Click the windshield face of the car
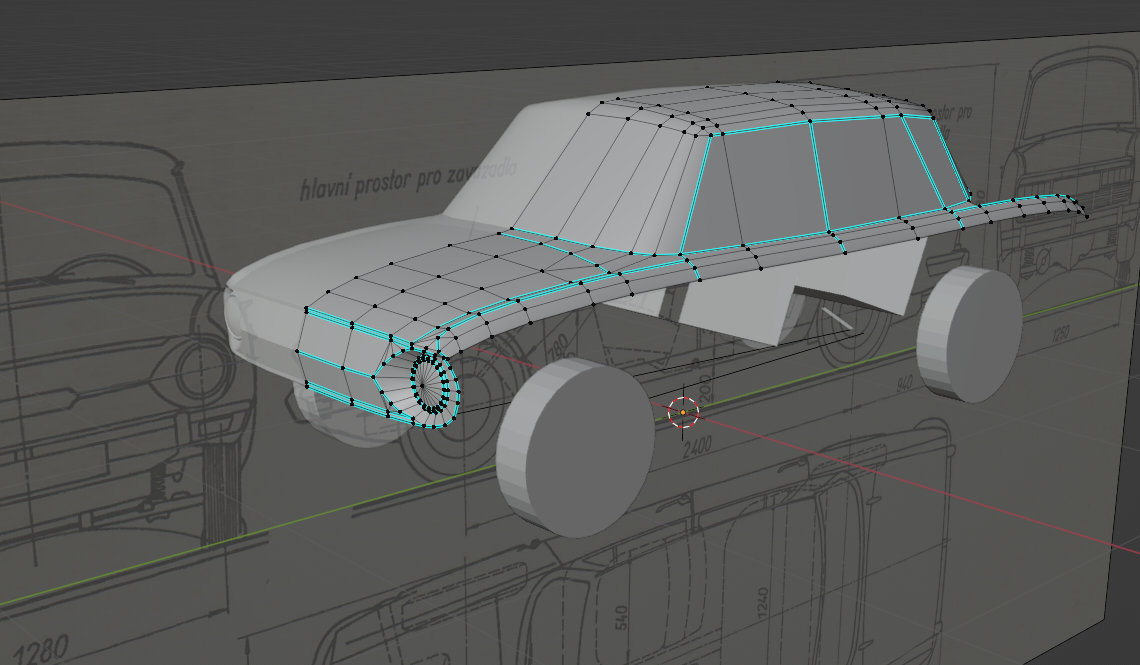This screenshot has width=1140, height=665. pyautogui.click(x=603, y=182)
